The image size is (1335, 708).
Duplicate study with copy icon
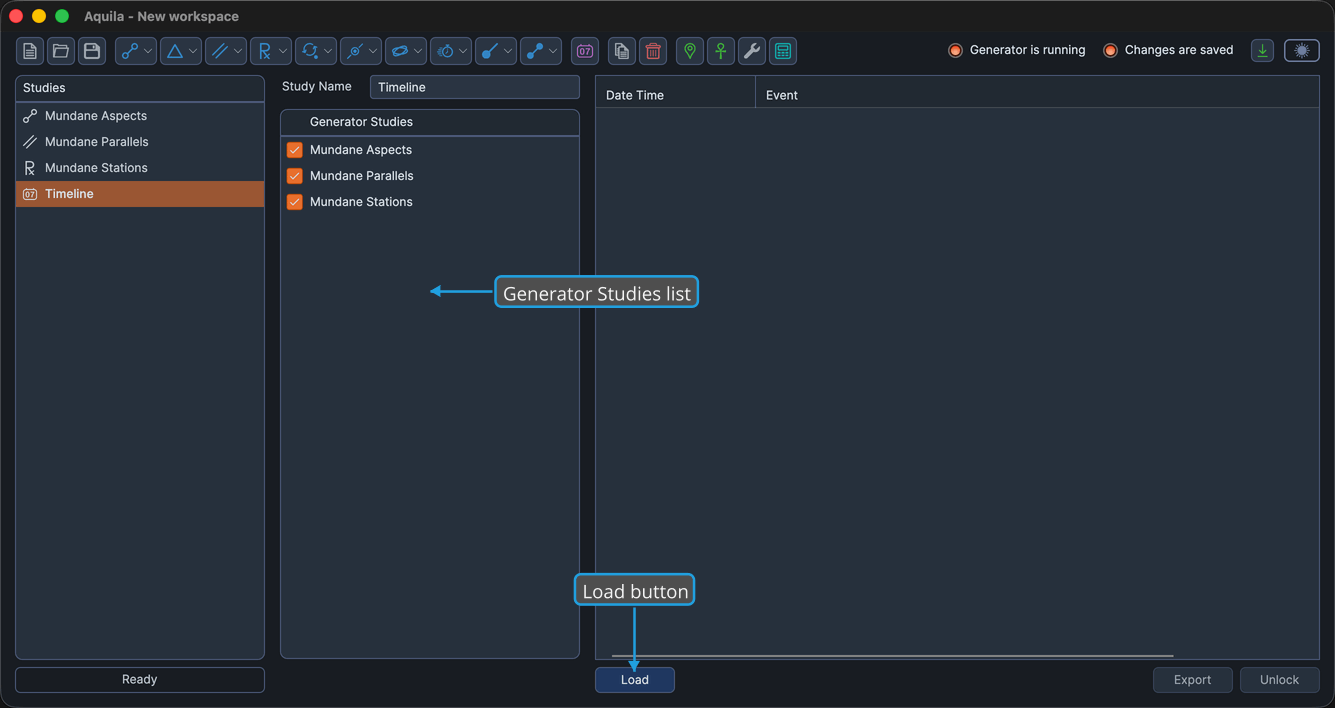coord(622,51)
